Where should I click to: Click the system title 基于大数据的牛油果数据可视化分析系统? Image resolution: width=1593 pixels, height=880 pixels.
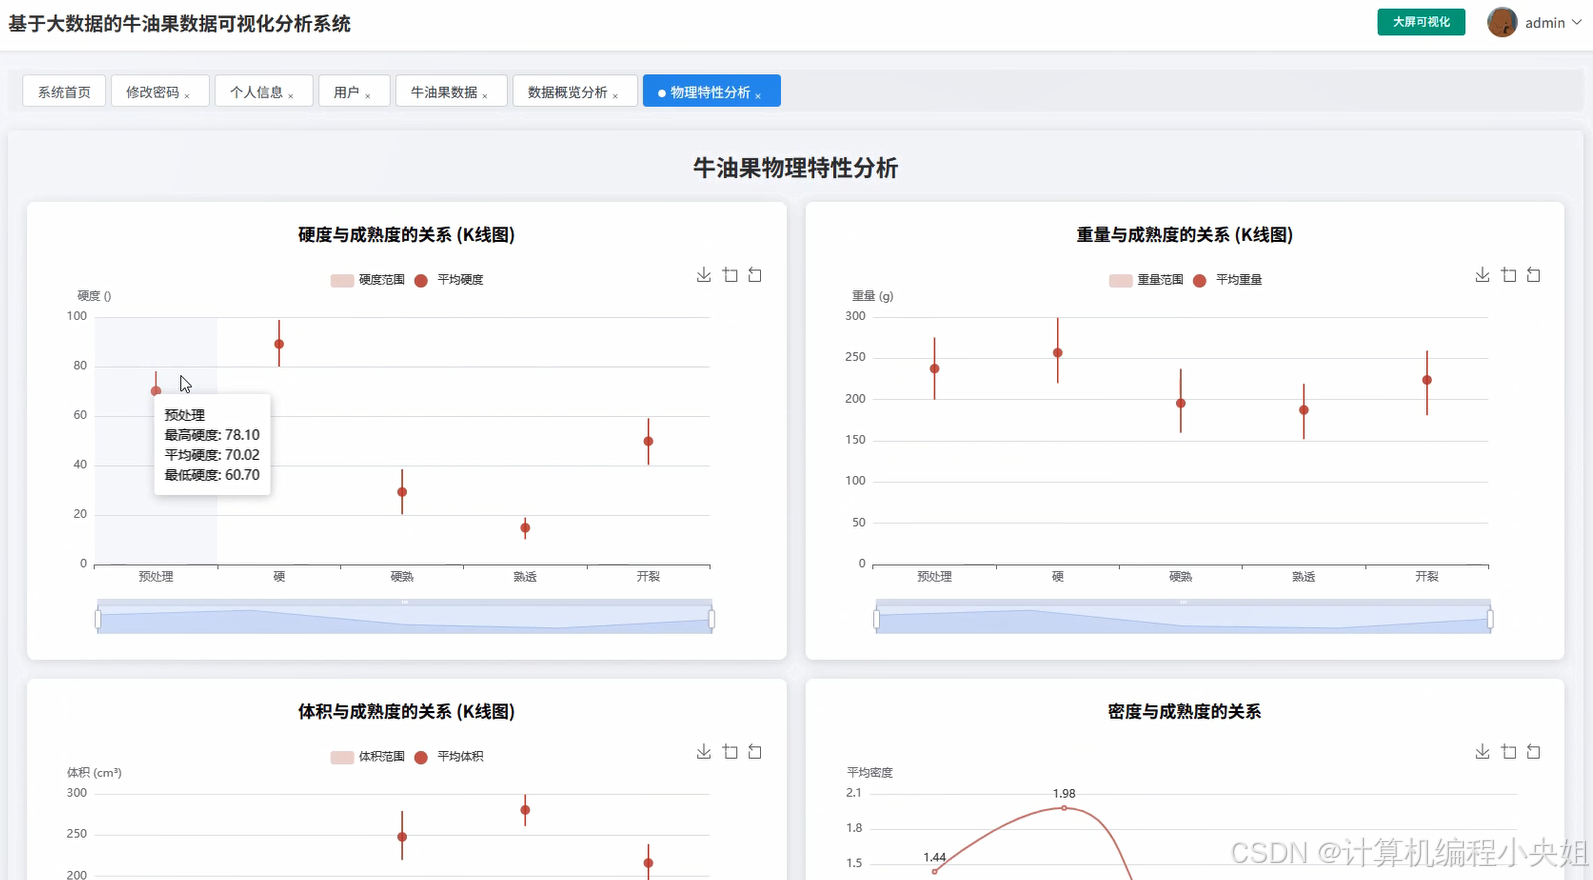pos(180,23)
